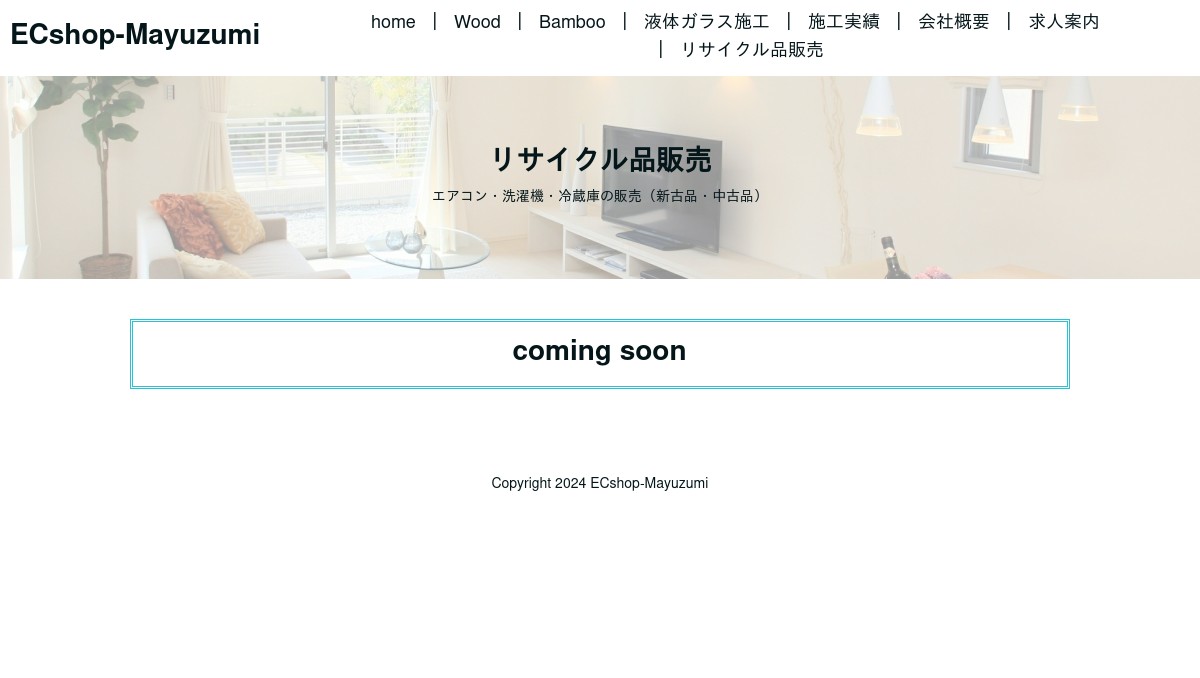Visit the 液体ガラス施工 page
The height and width of the screenshot is (678, 1200).
click(x=707, y=21)
